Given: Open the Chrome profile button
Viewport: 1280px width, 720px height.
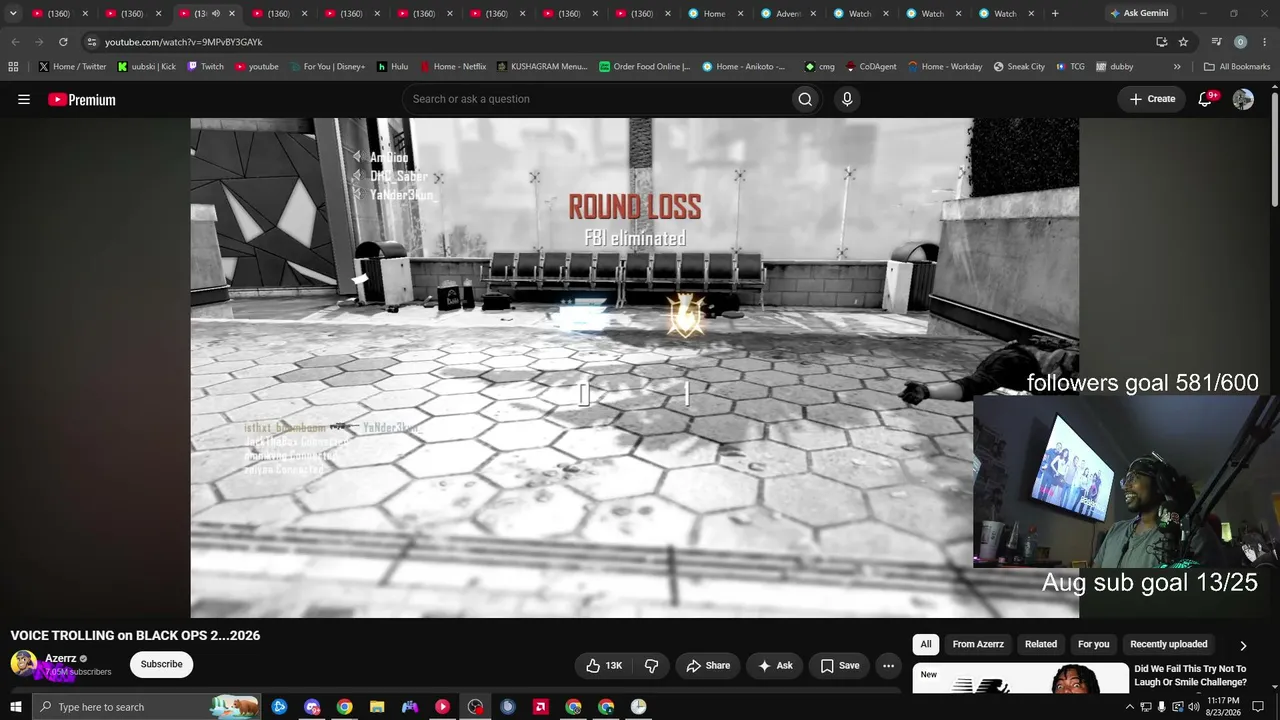Looking at the screenshot, I should 1240,42.
